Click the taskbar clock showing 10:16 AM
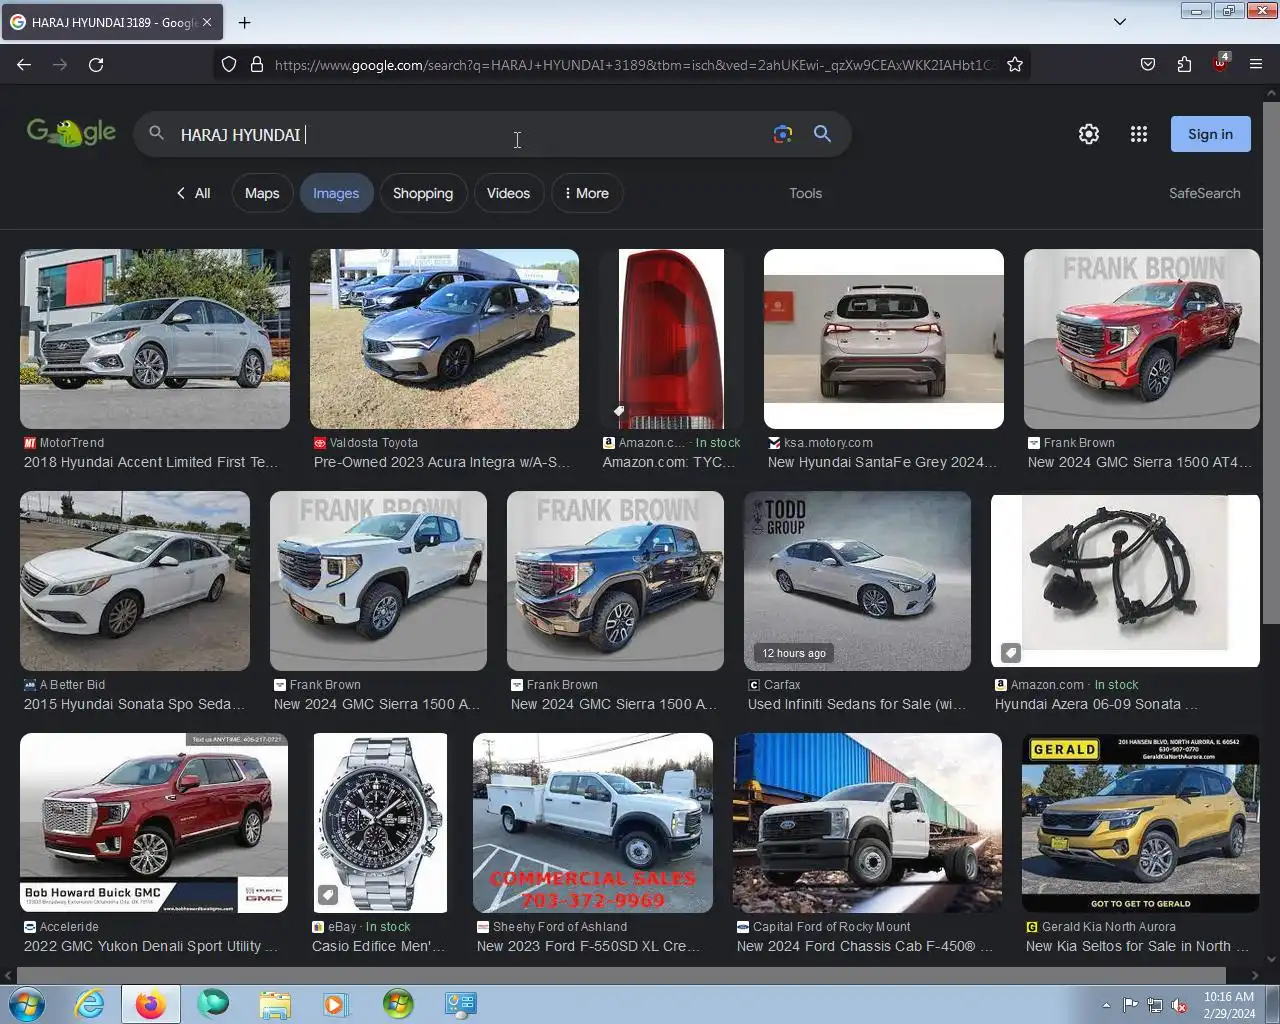Image resolution: width=1280 pixels, height=1024 pixels. point(1229,1005)
